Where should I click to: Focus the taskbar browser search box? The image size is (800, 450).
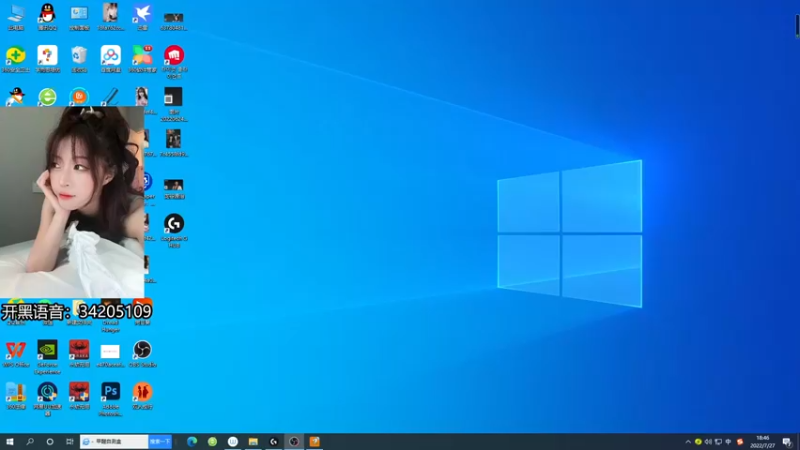coord(114,442)
